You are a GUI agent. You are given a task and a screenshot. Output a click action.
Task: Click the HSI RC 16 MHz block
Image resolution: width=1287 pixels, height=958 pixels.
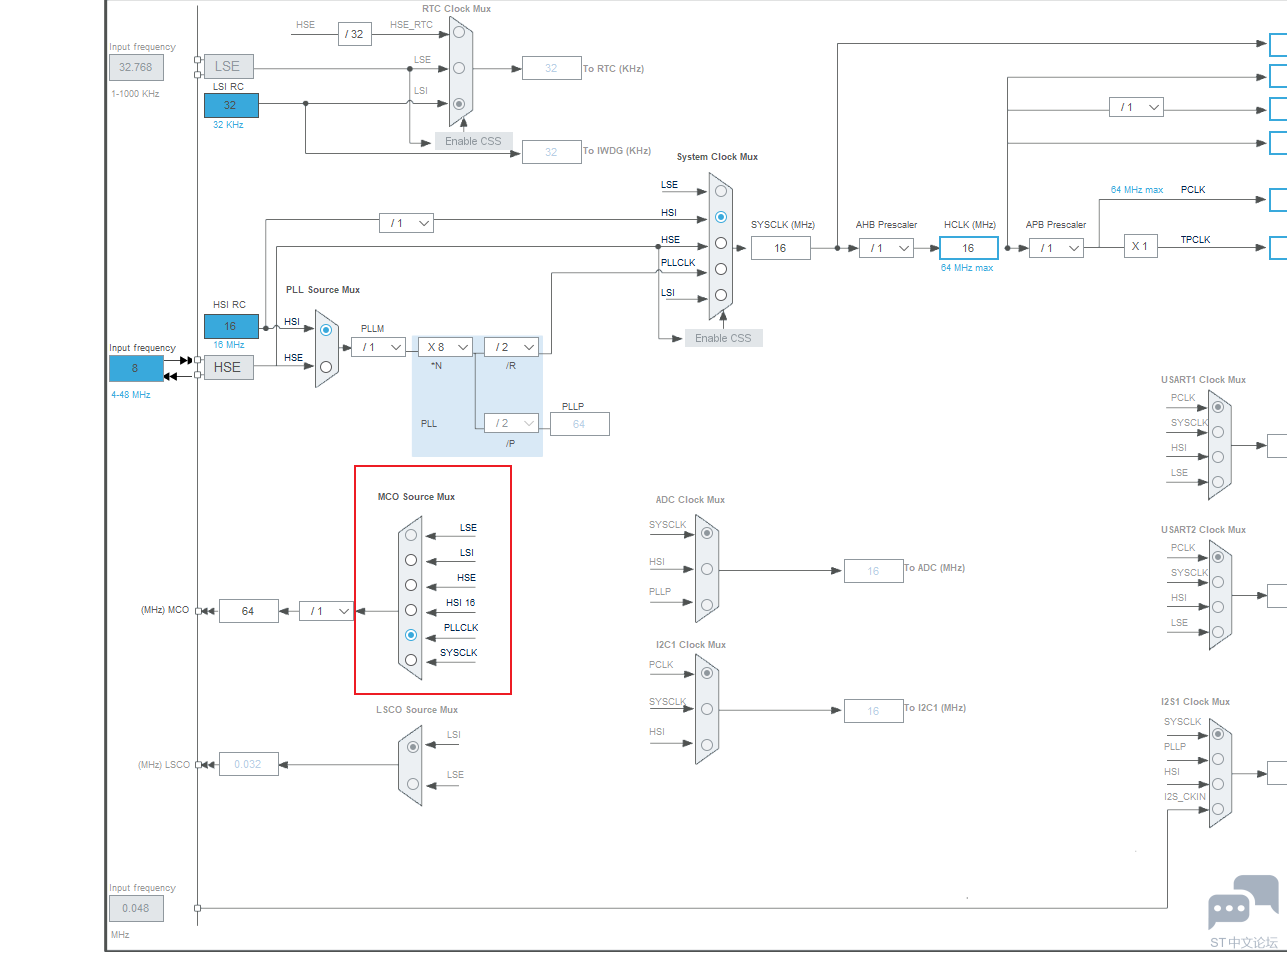(x=231, y=326)
